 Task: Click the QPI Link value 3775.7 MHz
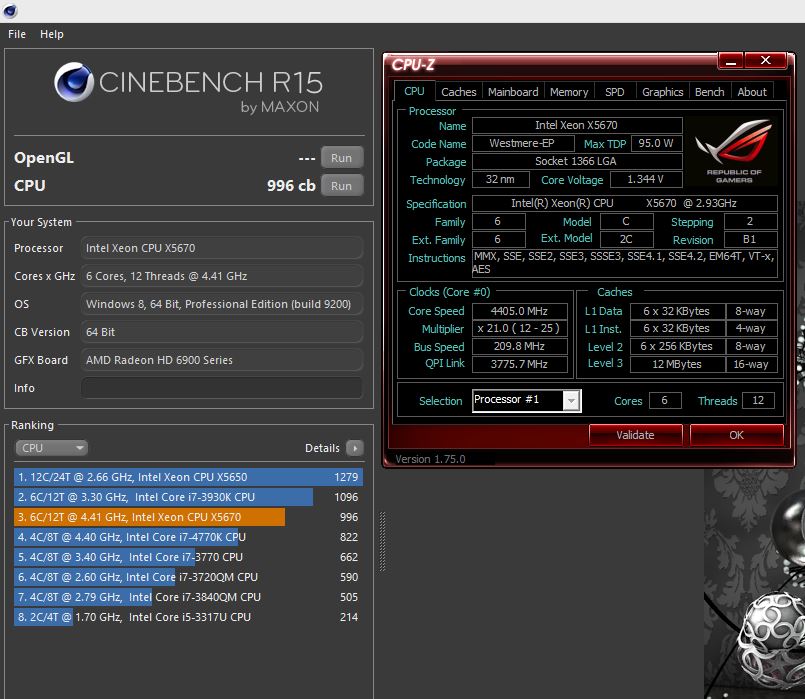point(520,364)
